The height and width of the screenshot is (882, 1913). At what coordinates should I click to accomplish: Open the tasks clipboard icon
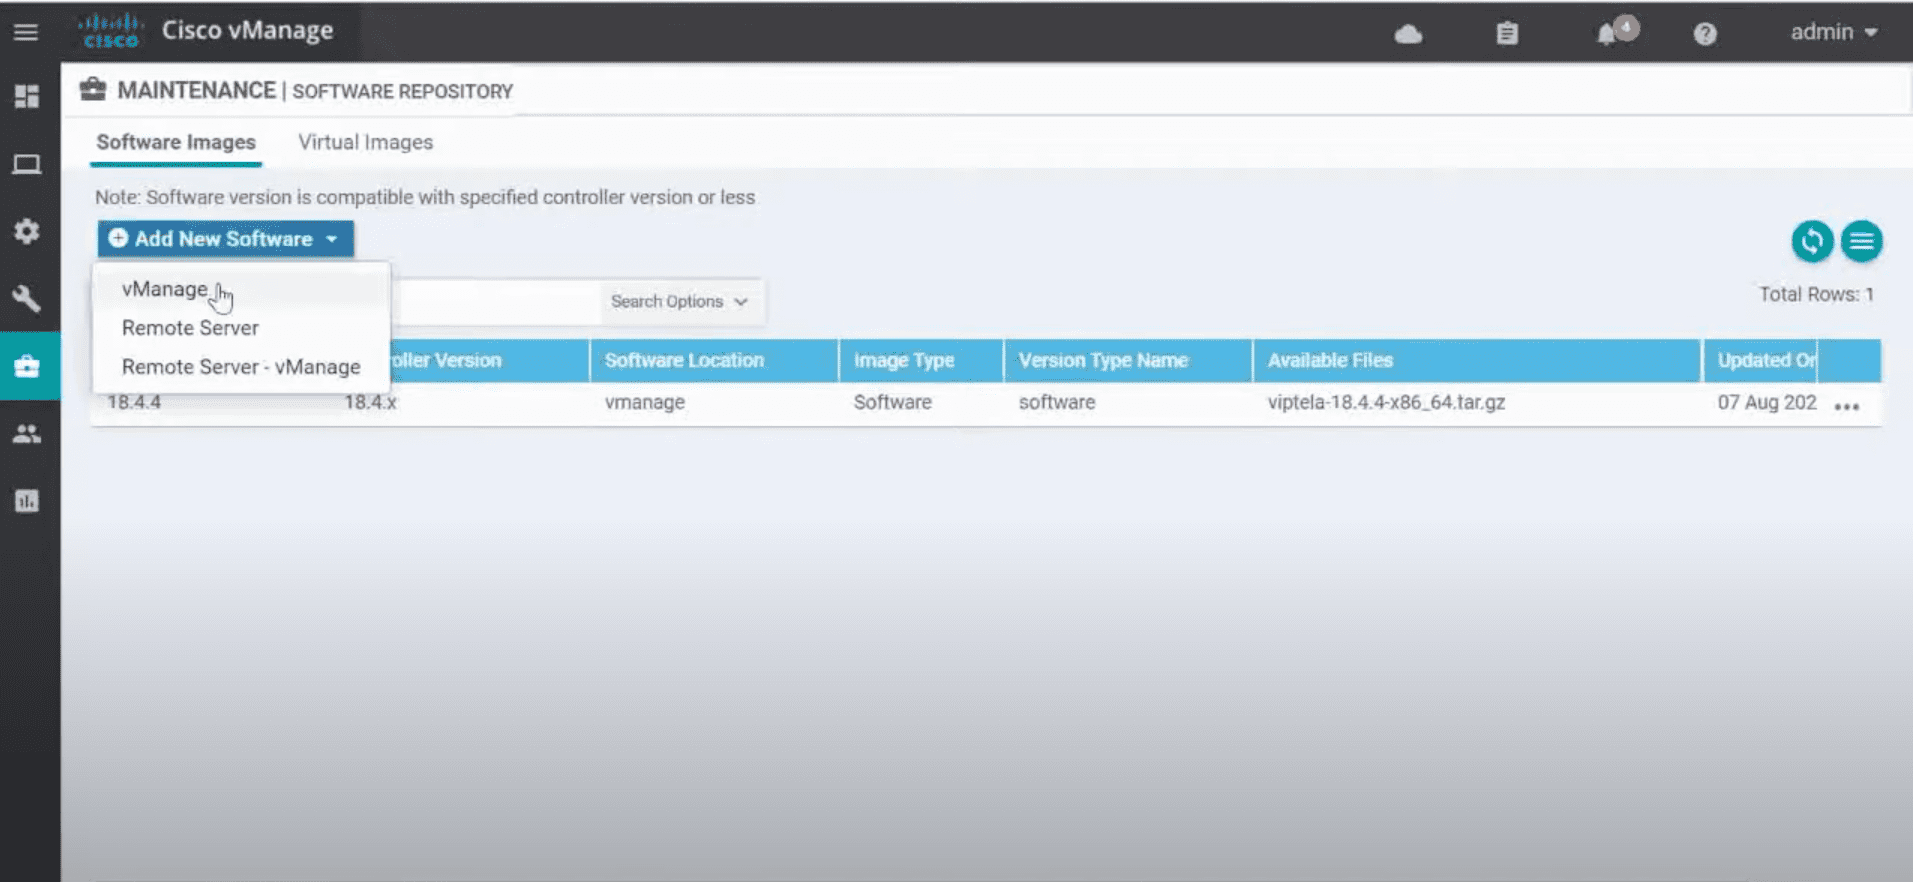1507,34
